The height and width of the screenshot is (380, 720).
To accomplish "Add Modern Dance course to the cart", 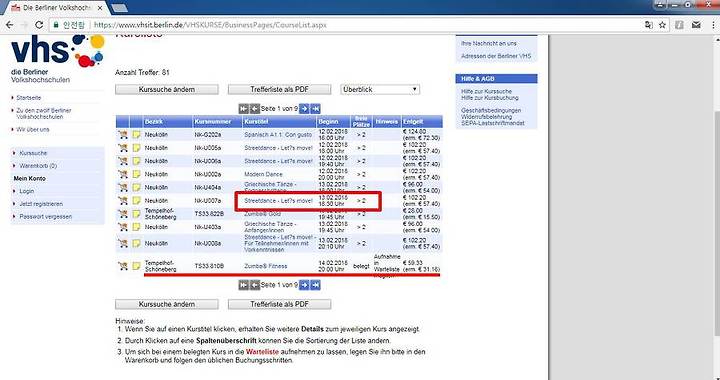I will 123,174.
